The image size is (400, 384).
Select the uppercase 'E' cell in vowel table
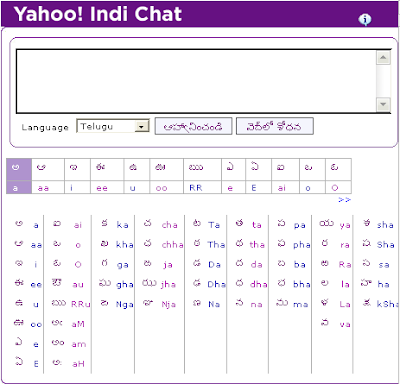point(258,188)
